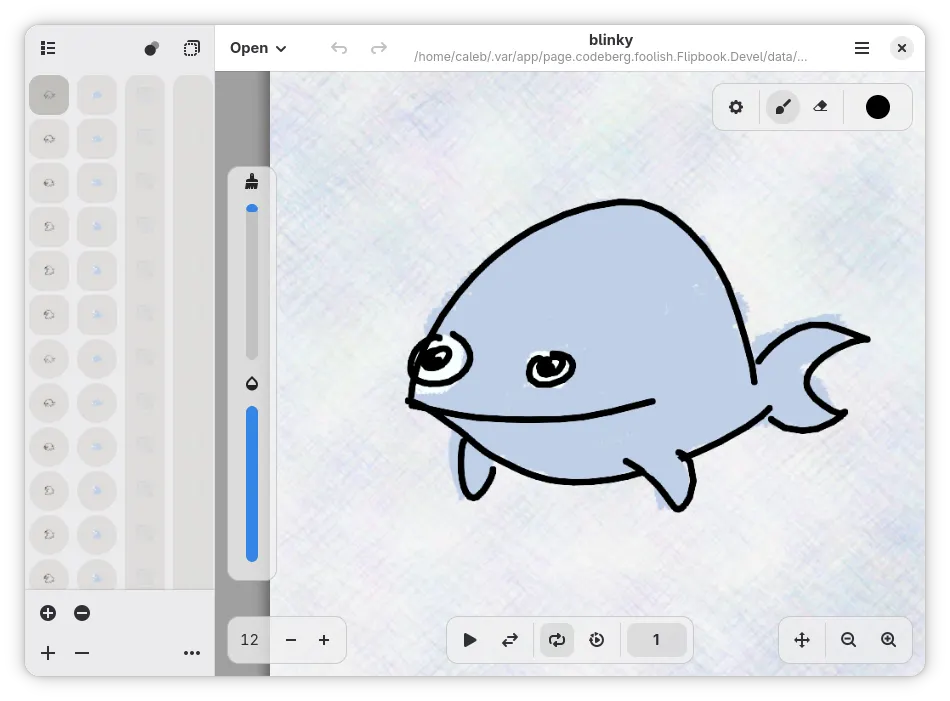Click the pan canvas move icon
The height and width of the screenshot is (701, 950).
[802, 640]
